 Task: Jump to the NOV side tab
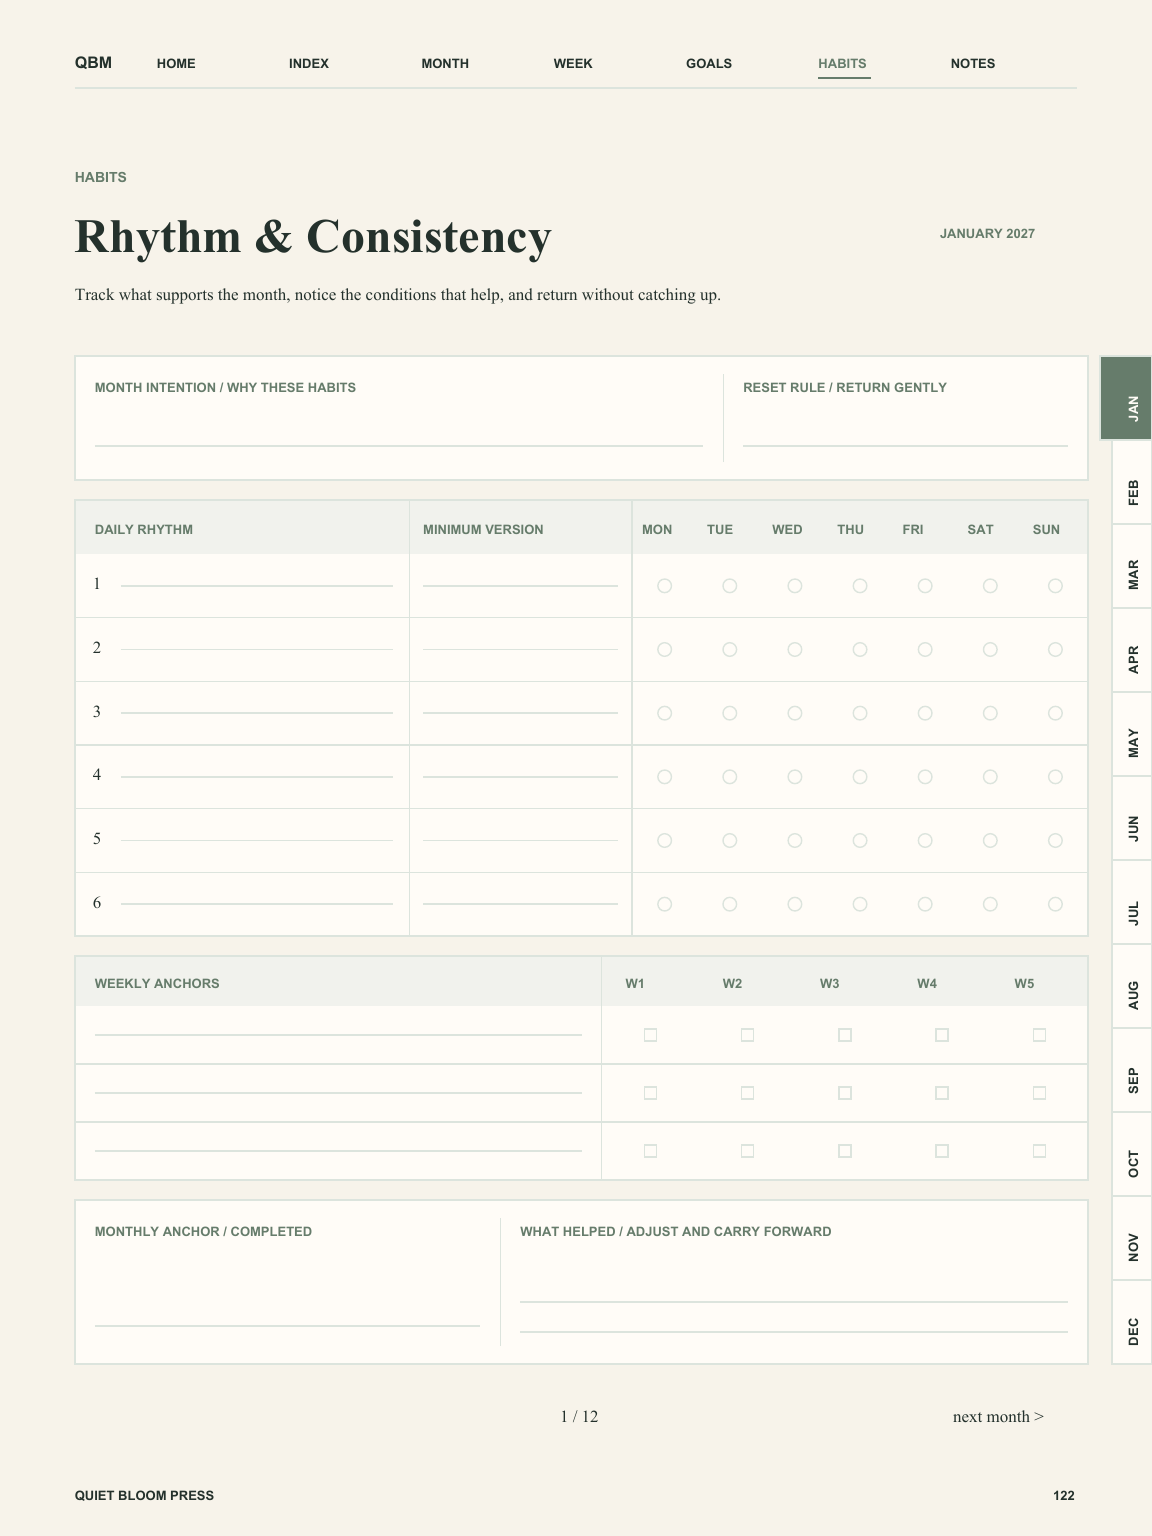point(1132,1238)
